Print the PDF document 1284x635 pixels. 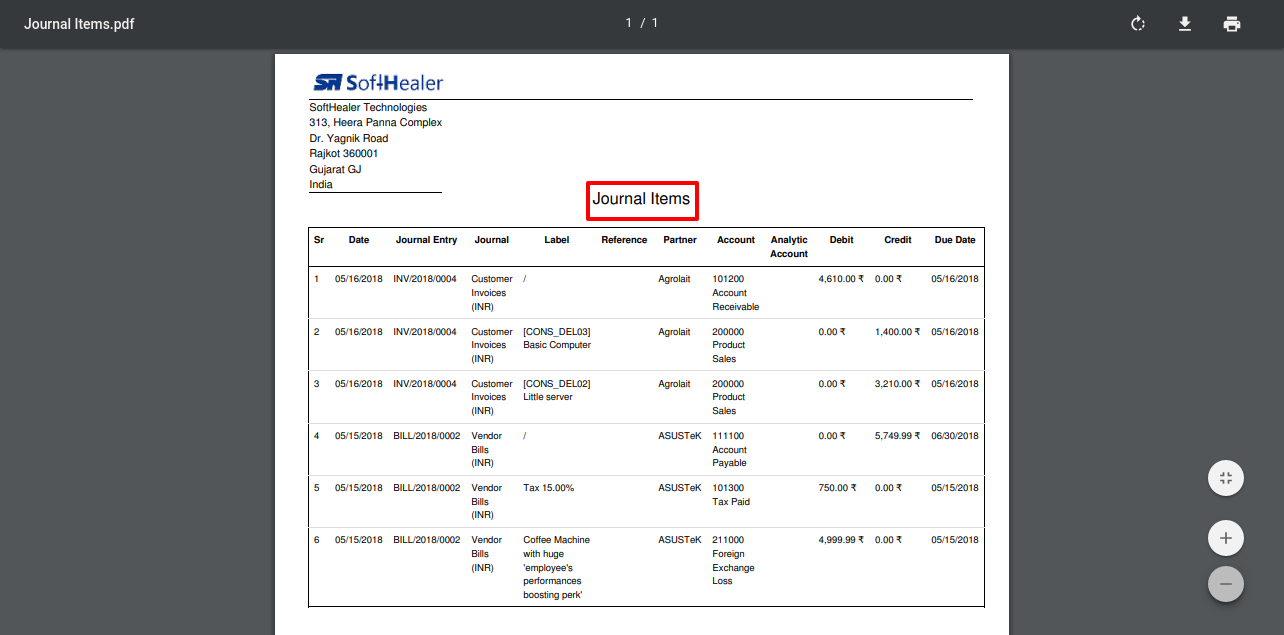pyautogui.click(x=1232, y=24)
